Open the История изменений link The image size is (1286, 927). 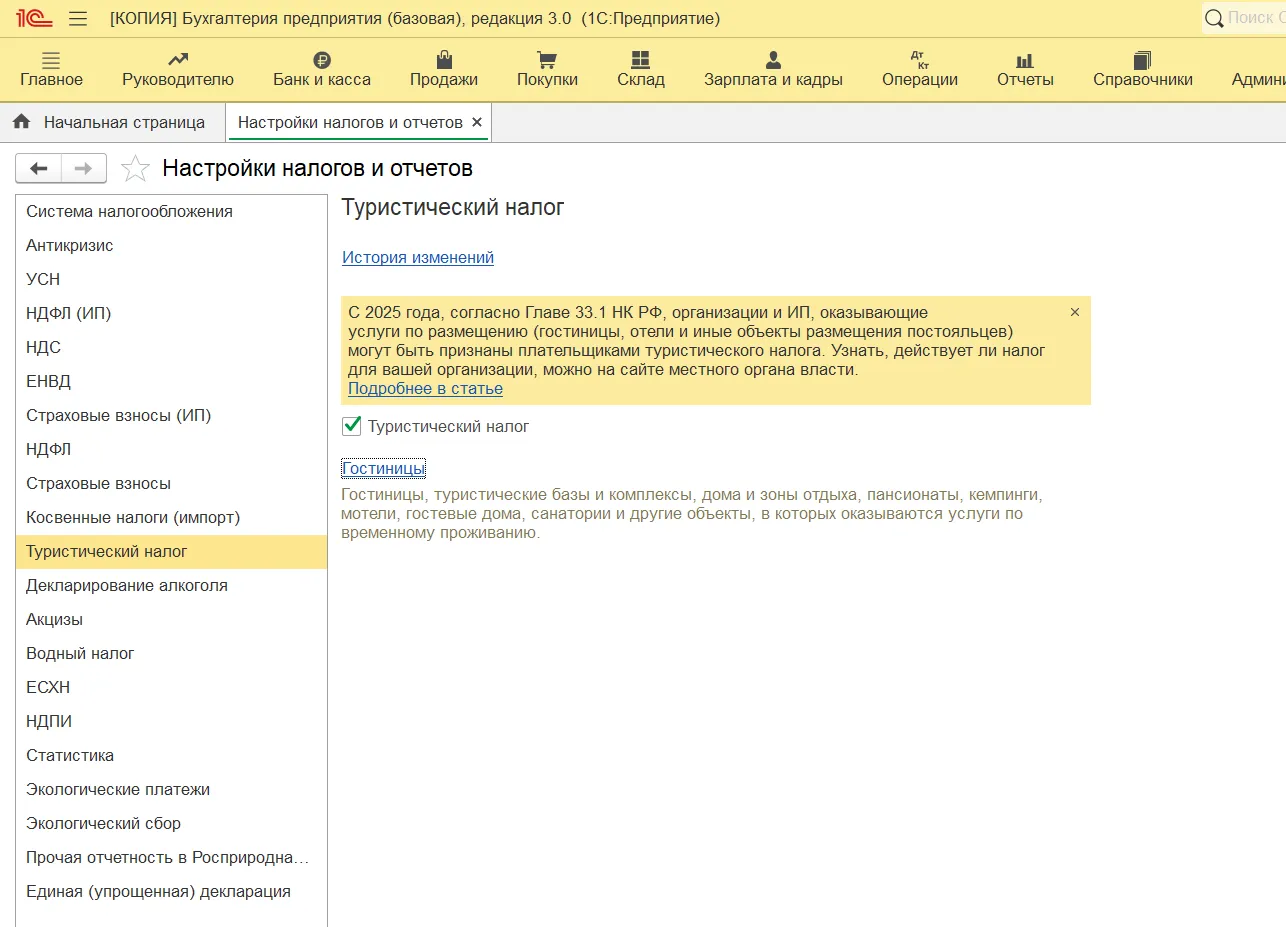pos(418,257)
